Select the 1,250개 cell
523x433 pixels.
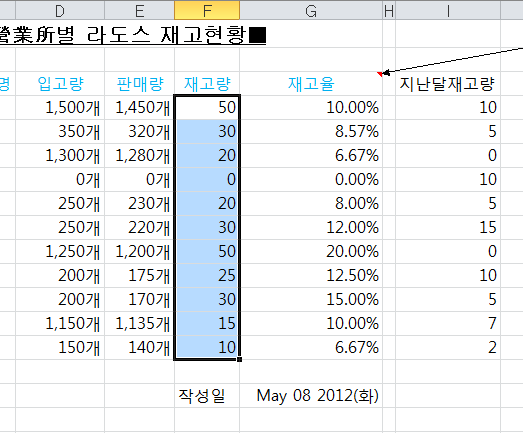(60, 252)
